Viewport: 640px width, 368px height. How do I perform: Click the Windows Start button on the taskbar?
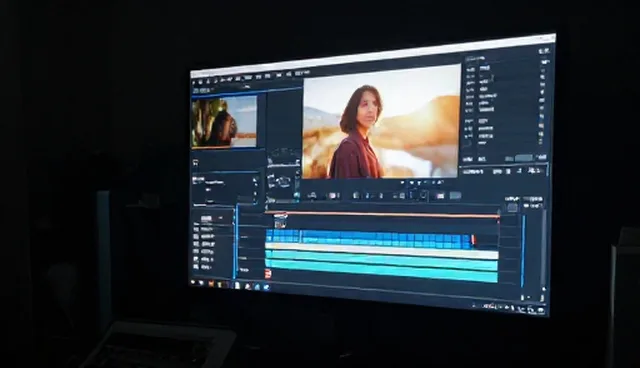194,282
